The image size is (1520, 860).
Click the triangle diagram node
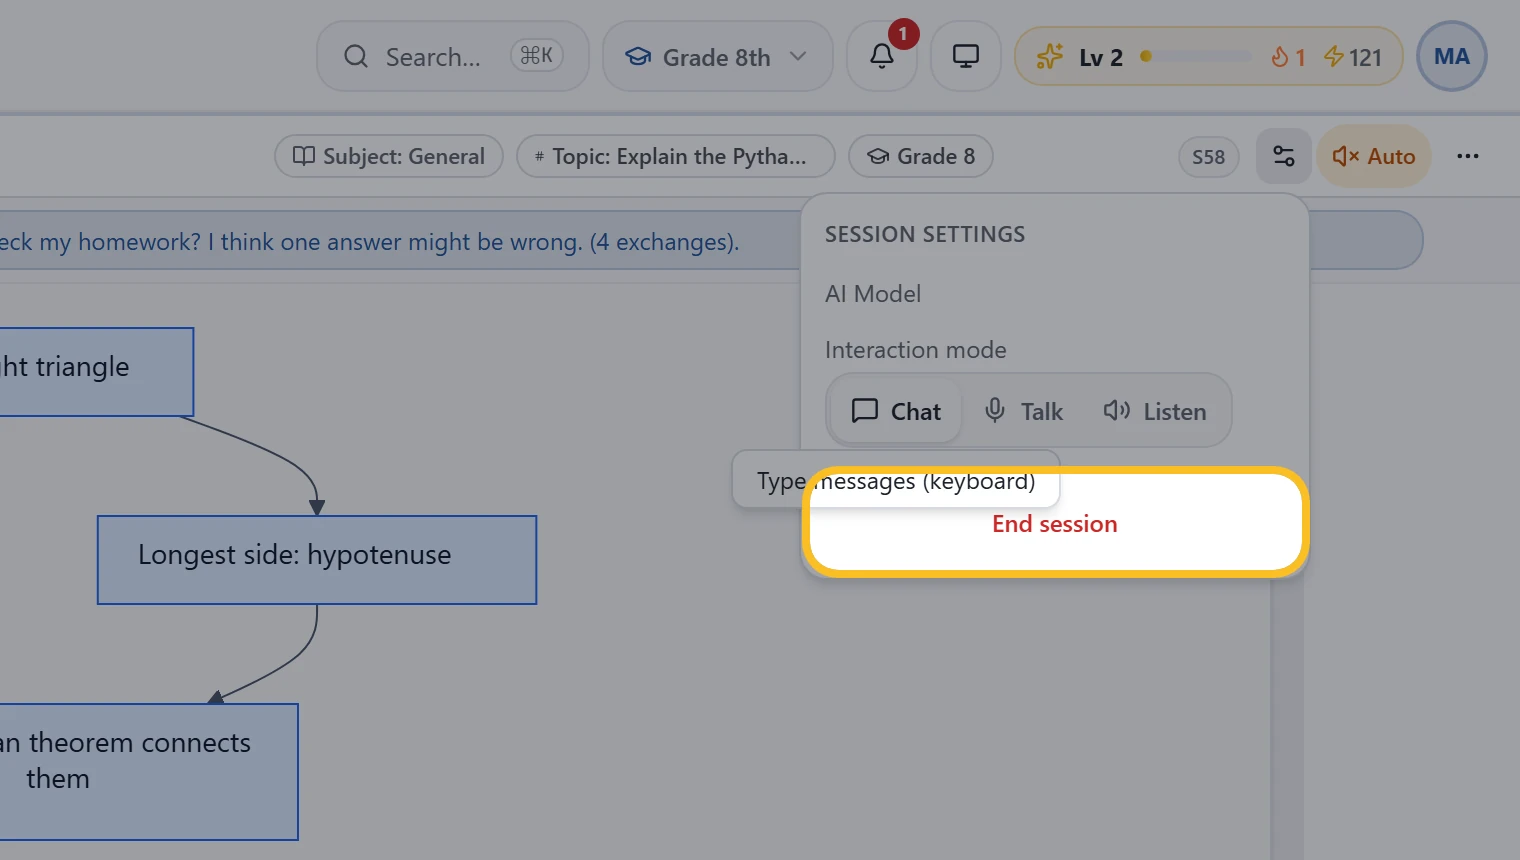coord(97,372)
